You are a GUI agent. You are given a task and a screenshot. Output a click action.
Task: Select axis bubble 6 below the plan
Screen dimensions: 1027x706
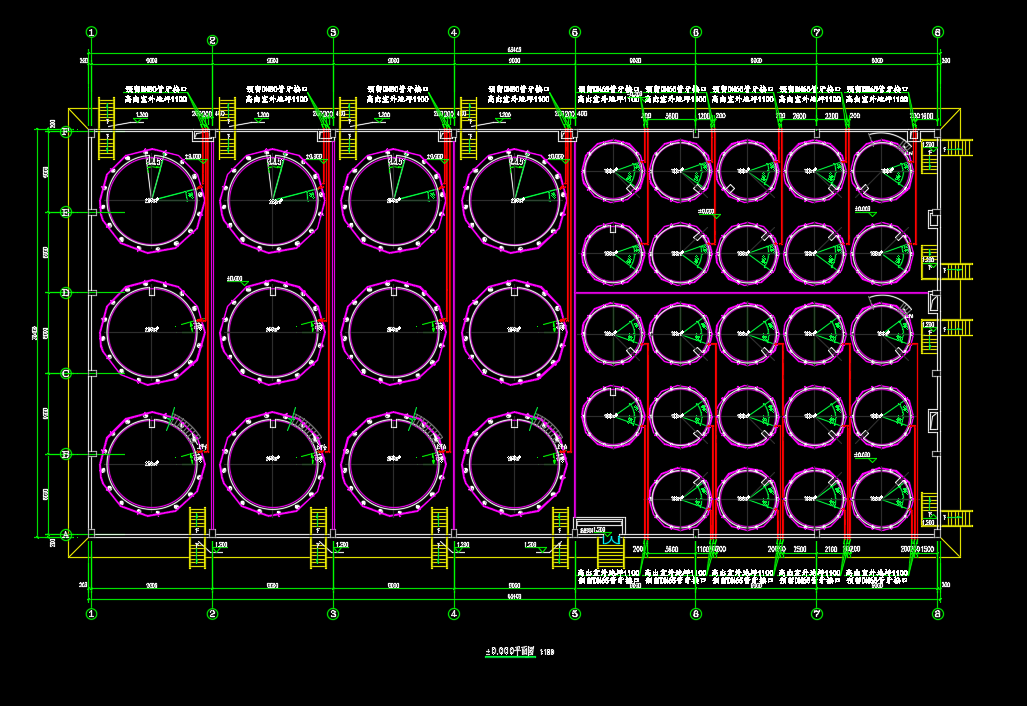[696, 614]
